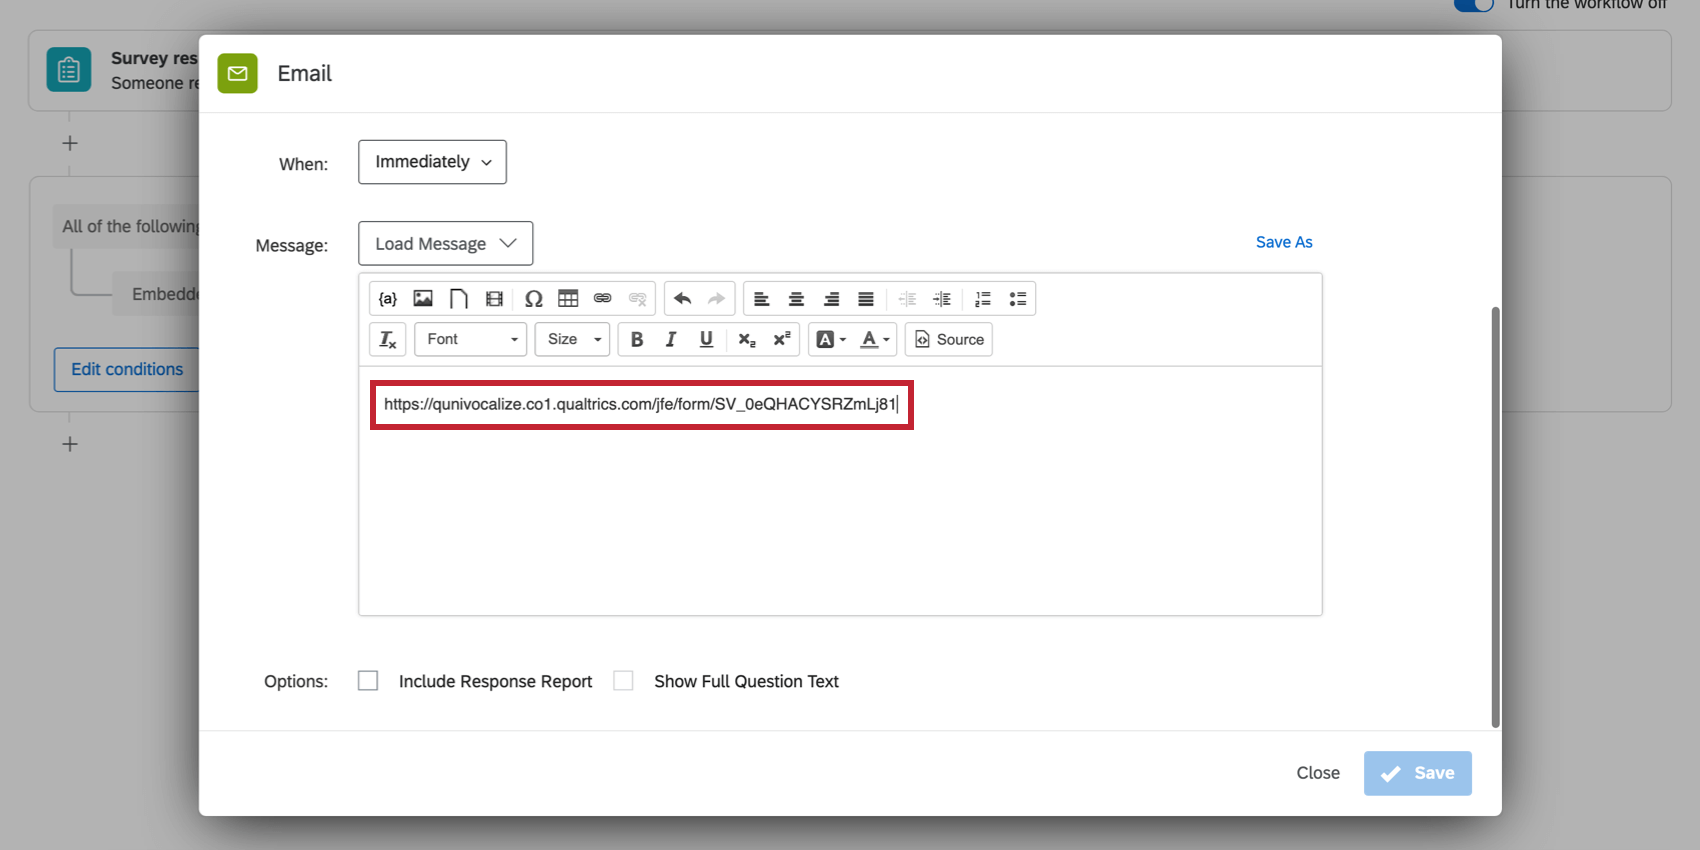Click the green Email envelope icon
This screenshot has width=1700, height=850.
point(238,73)
